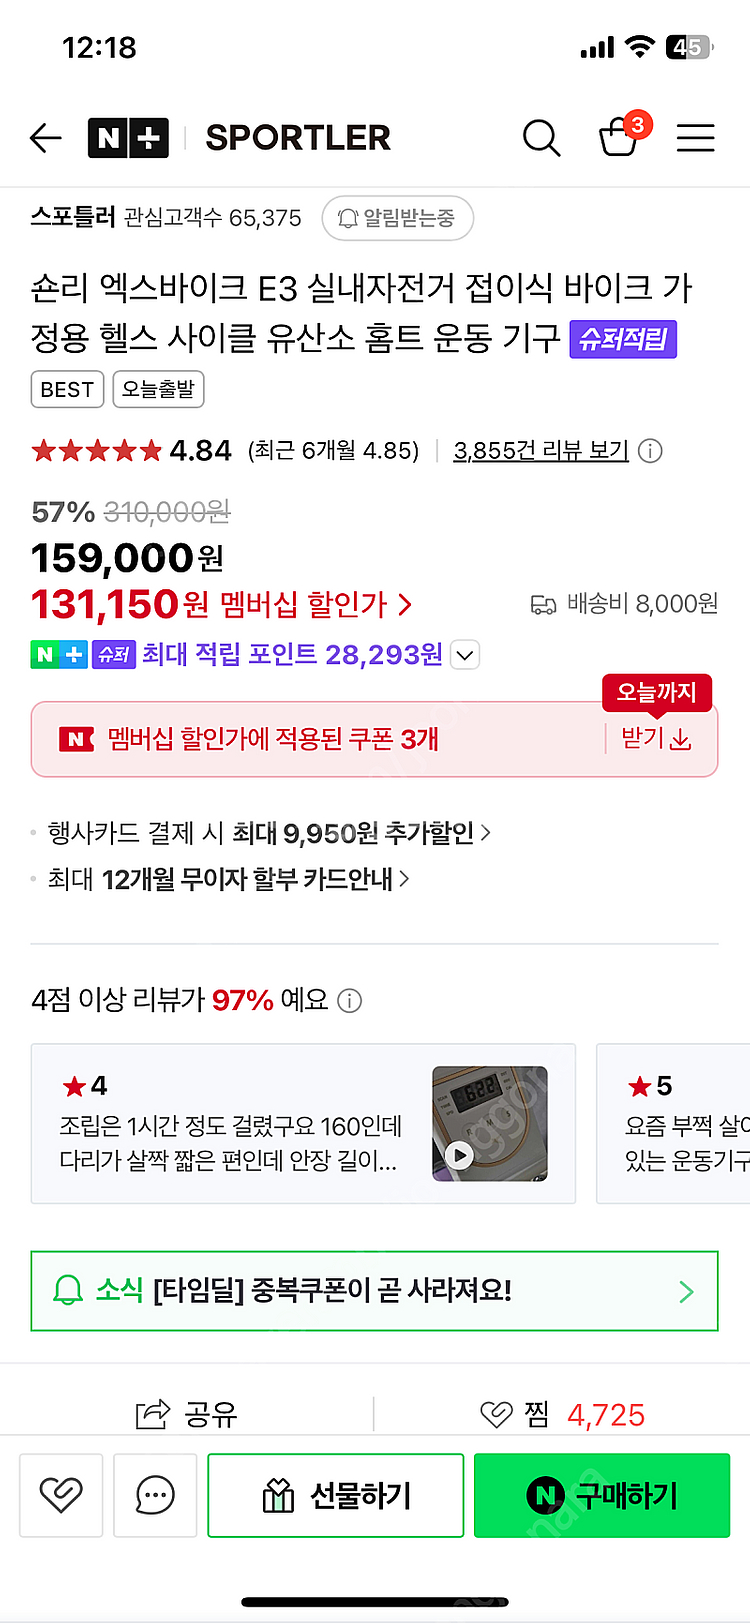
Task: Open the shopping cart with 3 items
Action: click(x=619, y=138)
